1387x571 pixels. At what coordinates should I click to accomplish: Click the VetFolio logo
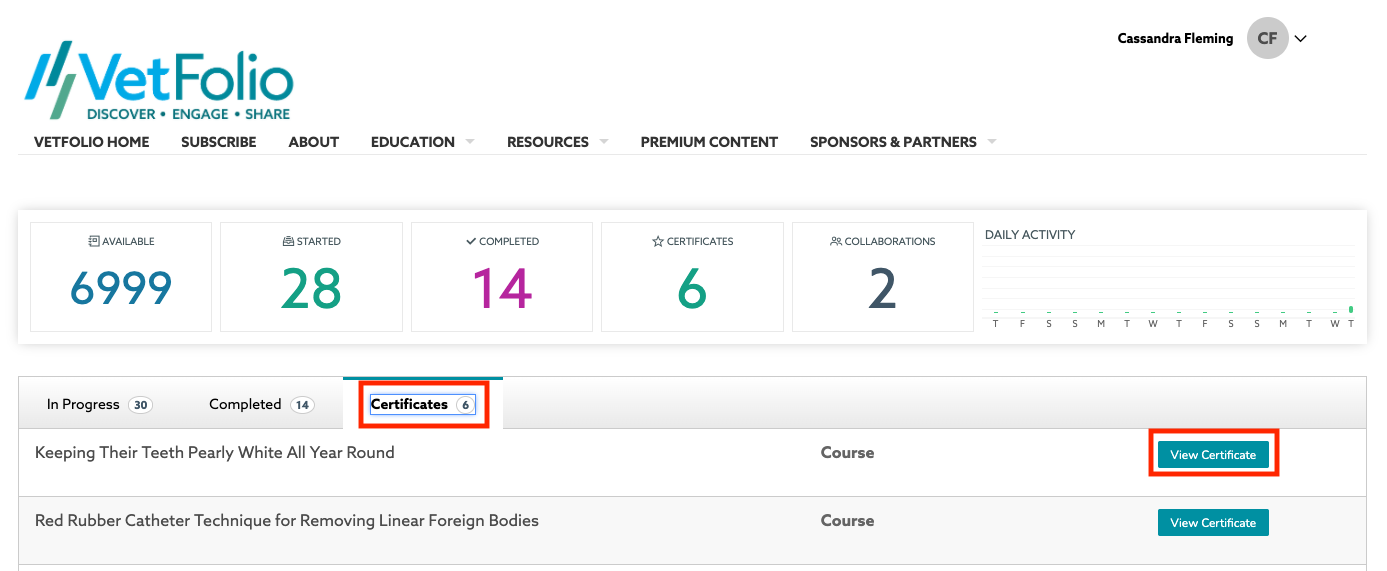pyautogui.click(x=159, y=81)
